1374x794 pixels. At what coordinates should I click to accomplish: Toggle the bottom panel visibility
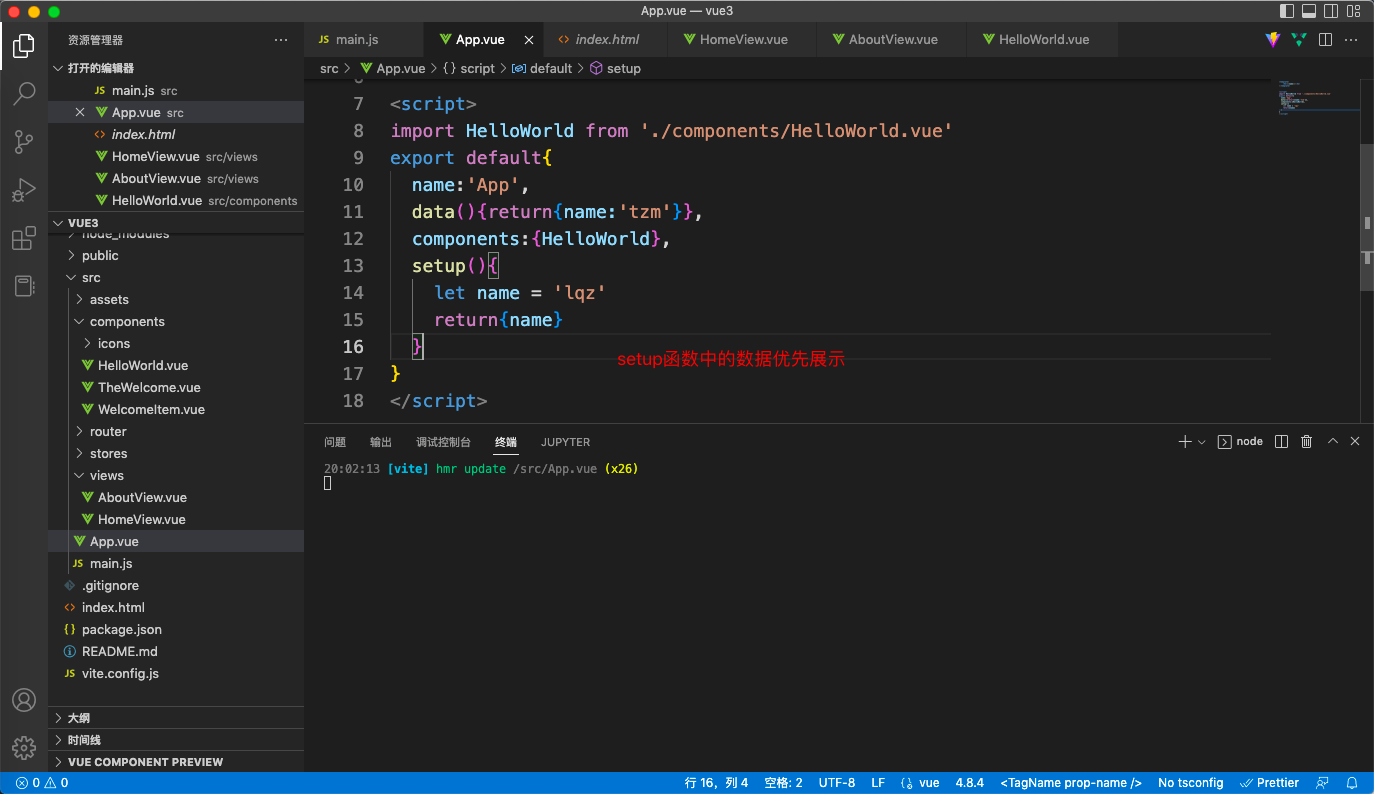(x=1311, y=11)
